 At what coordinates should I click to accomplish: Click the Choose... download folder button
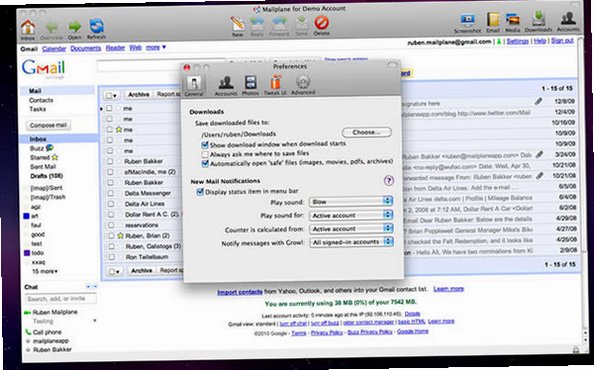pos(366,132)
